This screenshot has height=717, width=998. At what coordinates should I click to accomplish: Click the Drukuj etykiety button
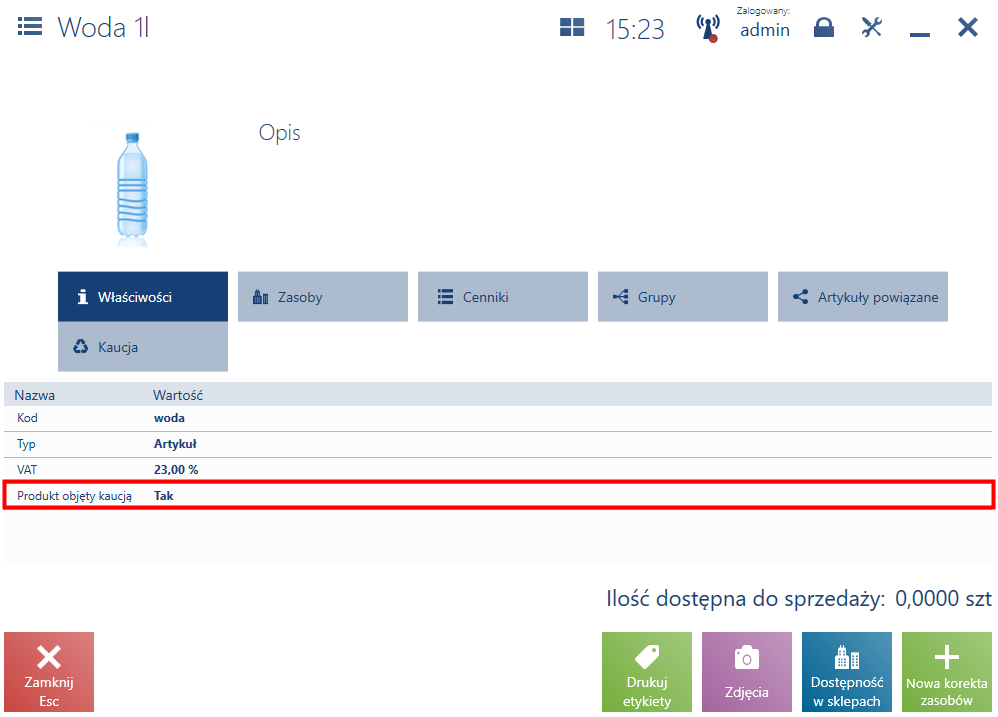tap(647, 672)
